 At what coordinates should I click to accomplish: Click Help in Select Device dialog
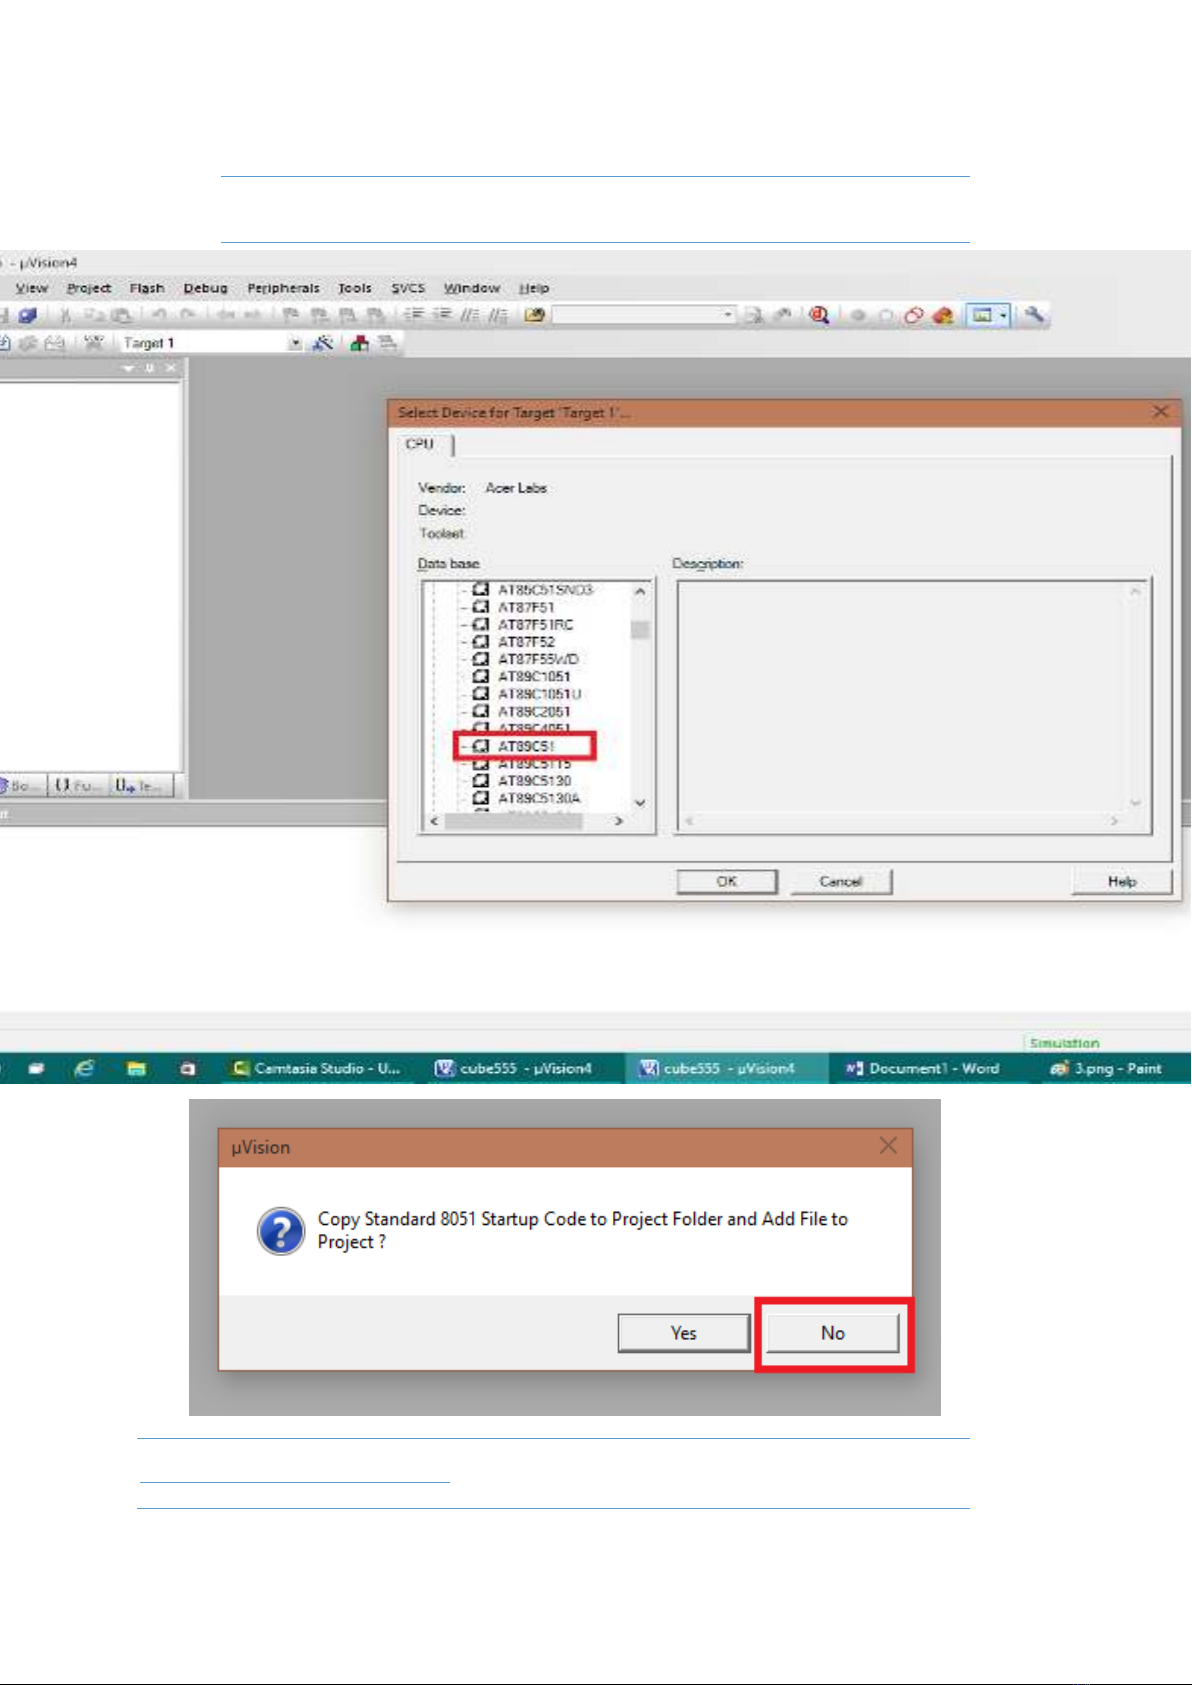(1122, 881)
